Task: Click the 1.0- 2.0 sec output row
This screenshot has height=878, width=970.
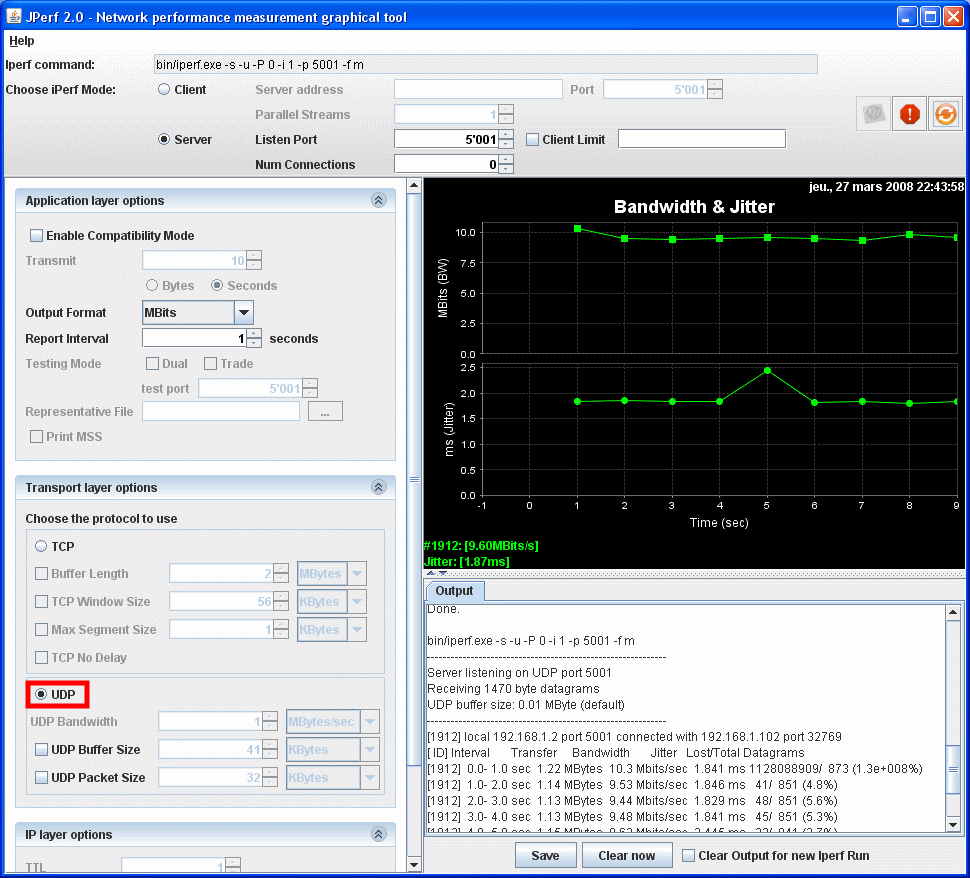Action: click(632, 785)
